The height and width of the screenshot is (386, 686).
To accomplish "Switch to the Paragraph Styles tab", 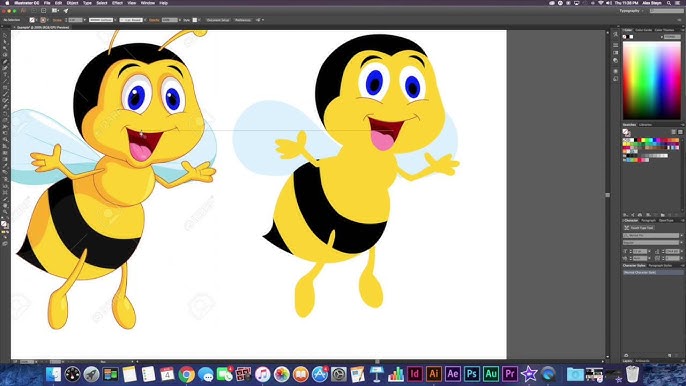I will 660,266.
